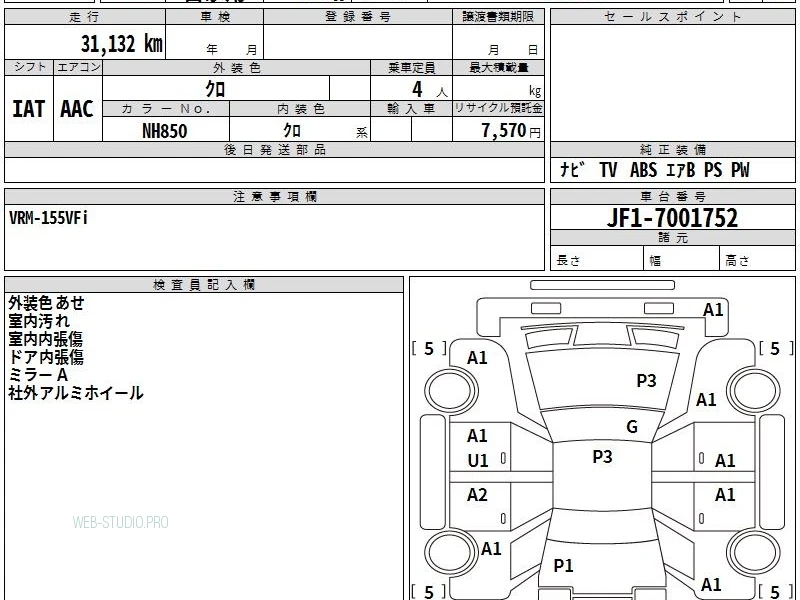This screenshot has width=800, height=600.
Task: Select the note VRM-155VFi
Action: (x=48, y=218)
